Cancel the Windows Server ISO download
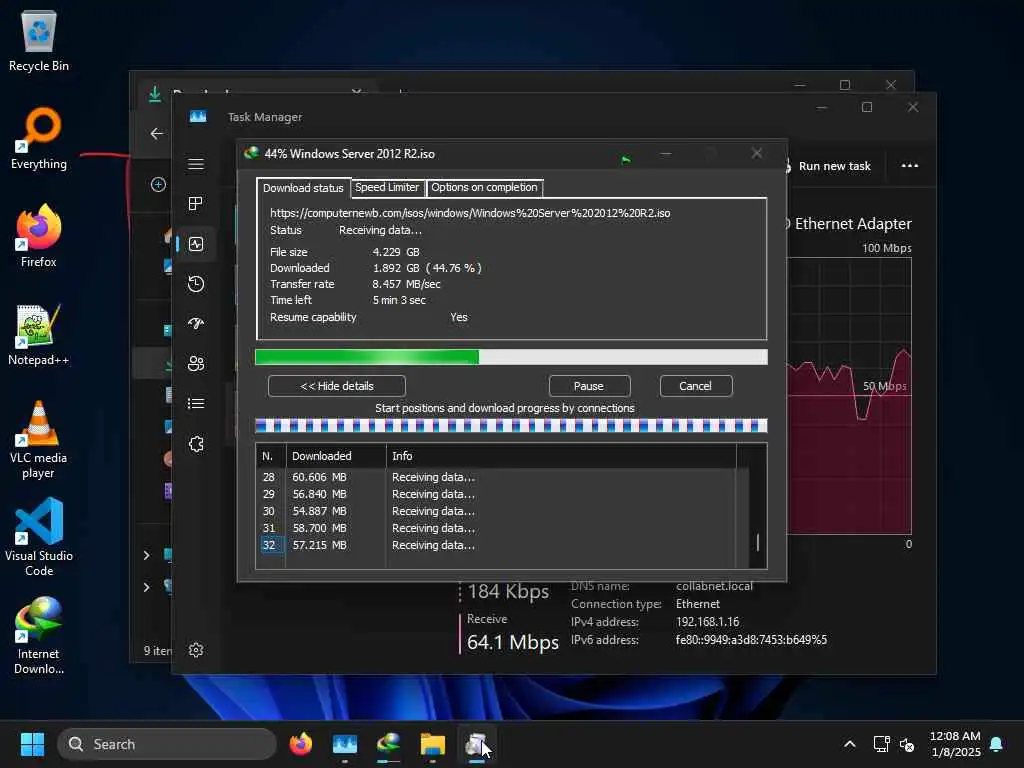Image resolution: width=1024 pixels, height=768 pixels. point(696,386)
